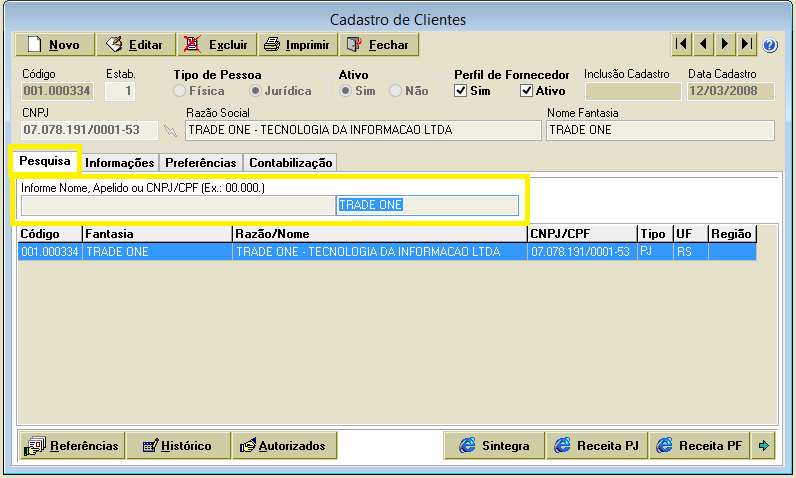The image size is (796, 478).
Task: Click the empty left search field
Action: (178, 205)
